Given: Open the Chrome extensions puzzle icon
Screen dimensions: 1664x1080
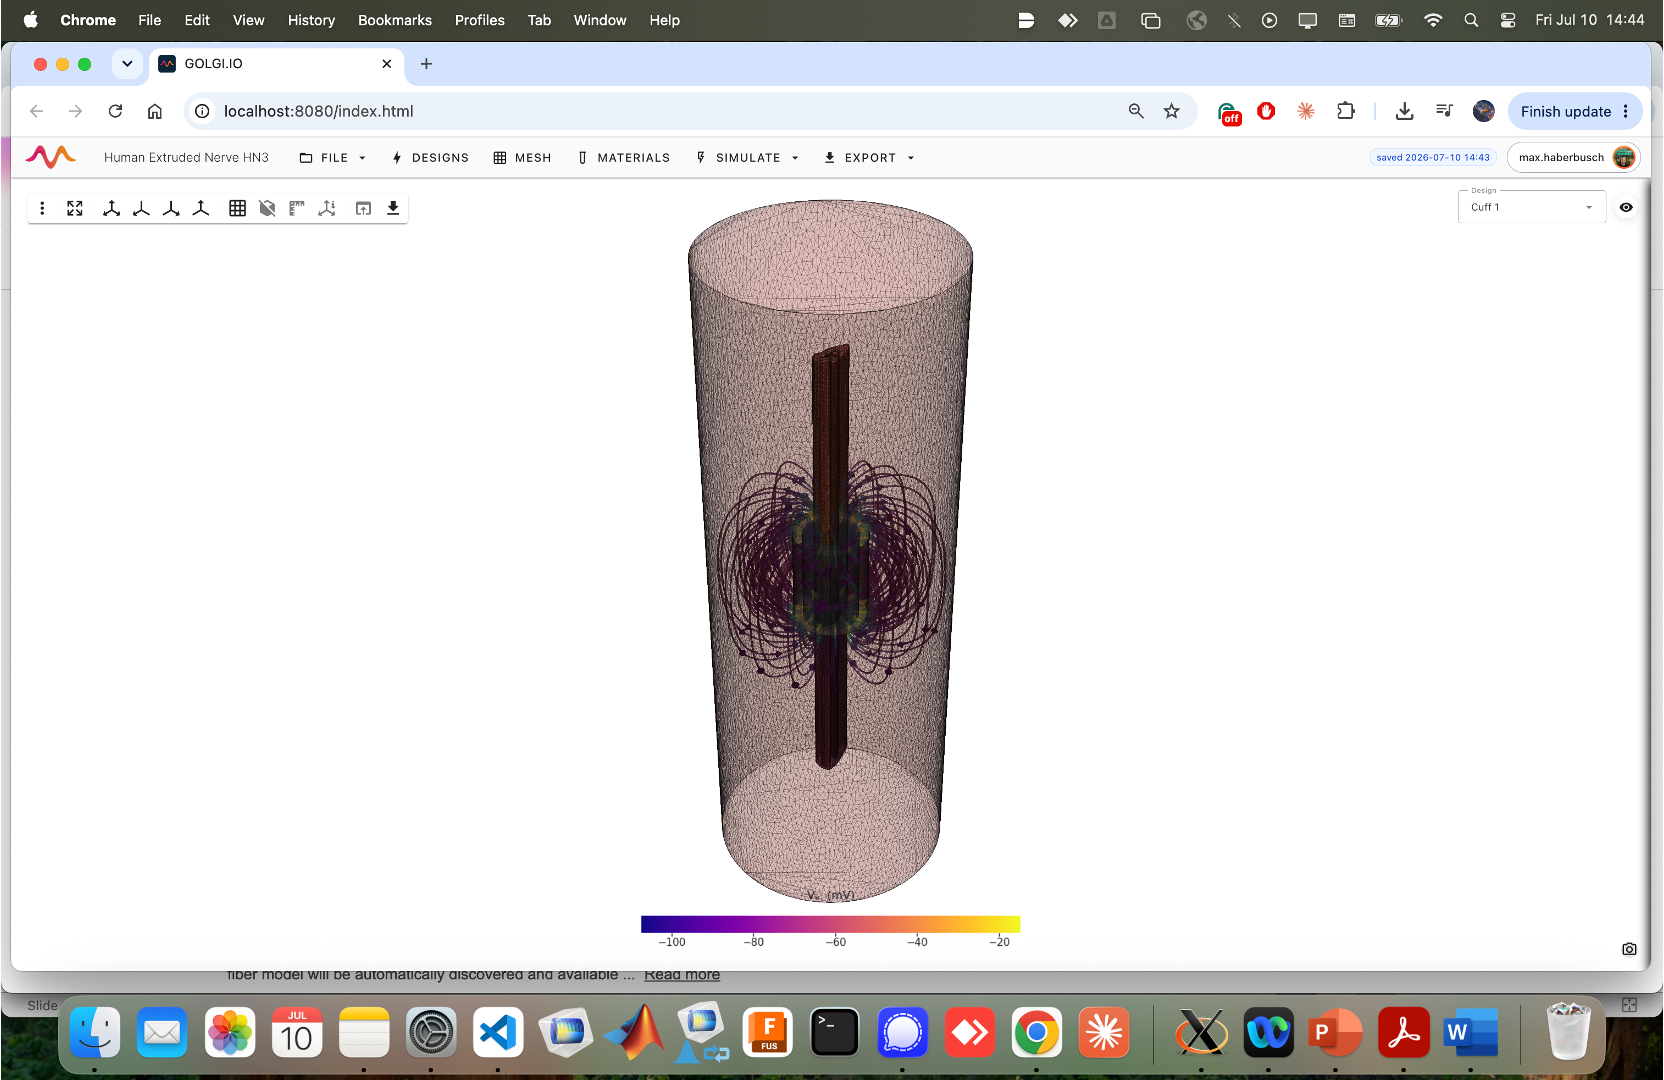Looking at the screenshot, I should 1346,111.
